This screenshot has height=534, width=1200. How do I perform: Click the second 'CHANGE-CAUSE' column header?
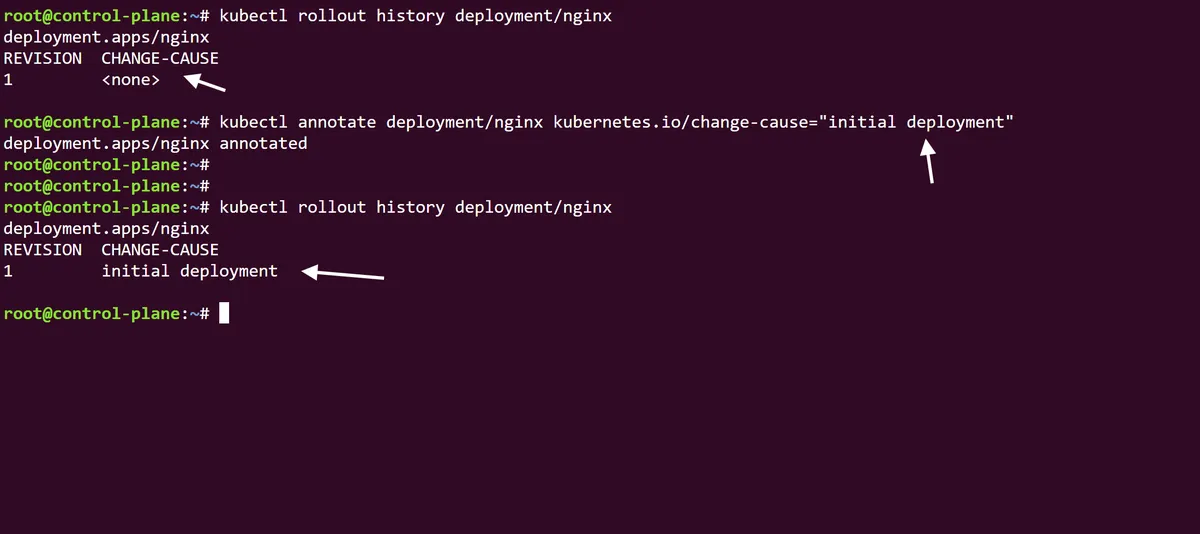[x=160, y=249]
